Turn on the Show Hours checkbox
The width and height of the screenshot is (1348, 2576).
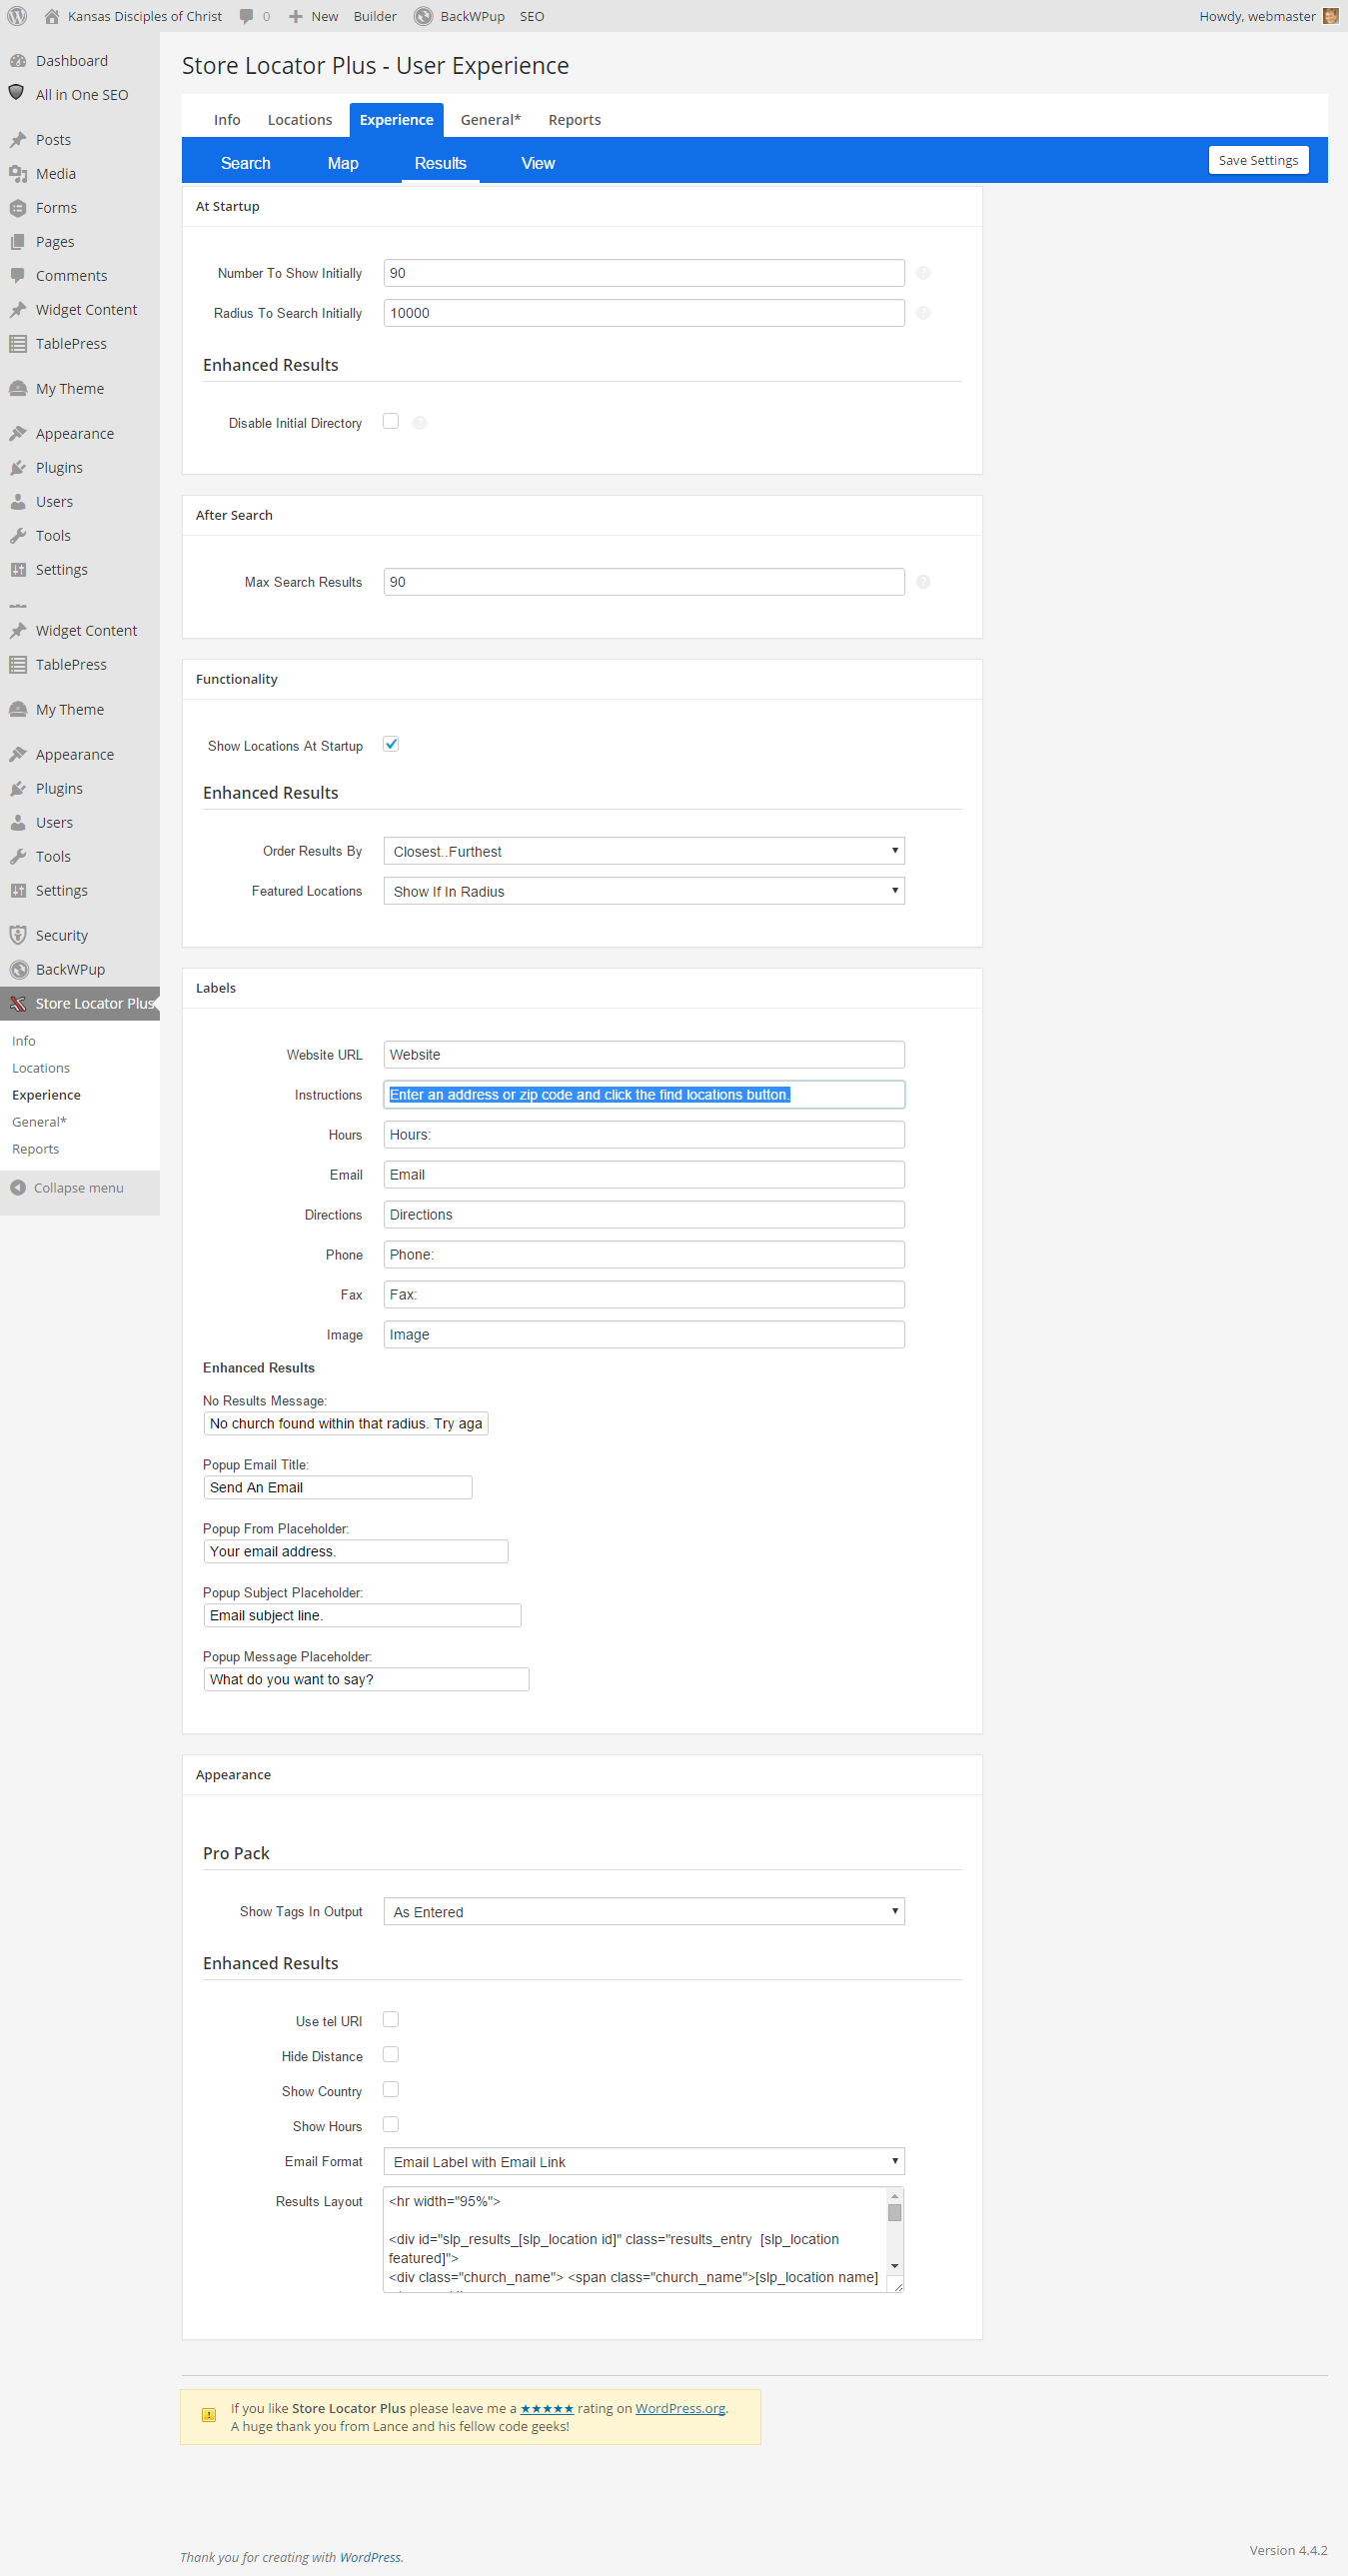click(391, 2125)
